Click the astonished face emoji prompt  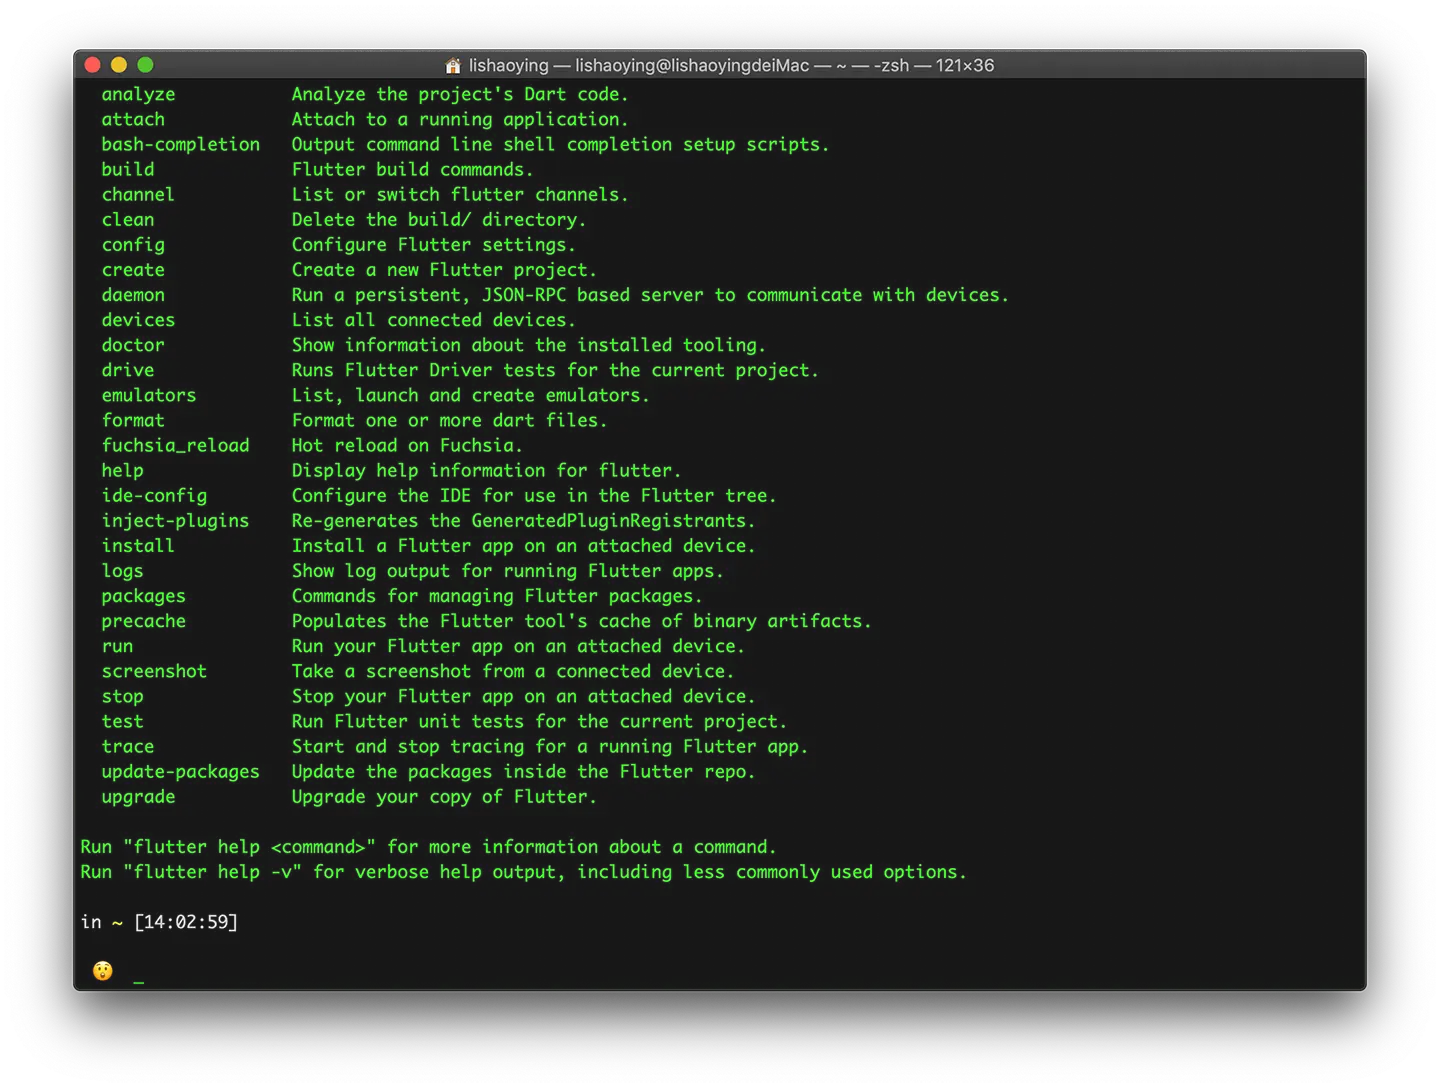click(x=103, y=971)
